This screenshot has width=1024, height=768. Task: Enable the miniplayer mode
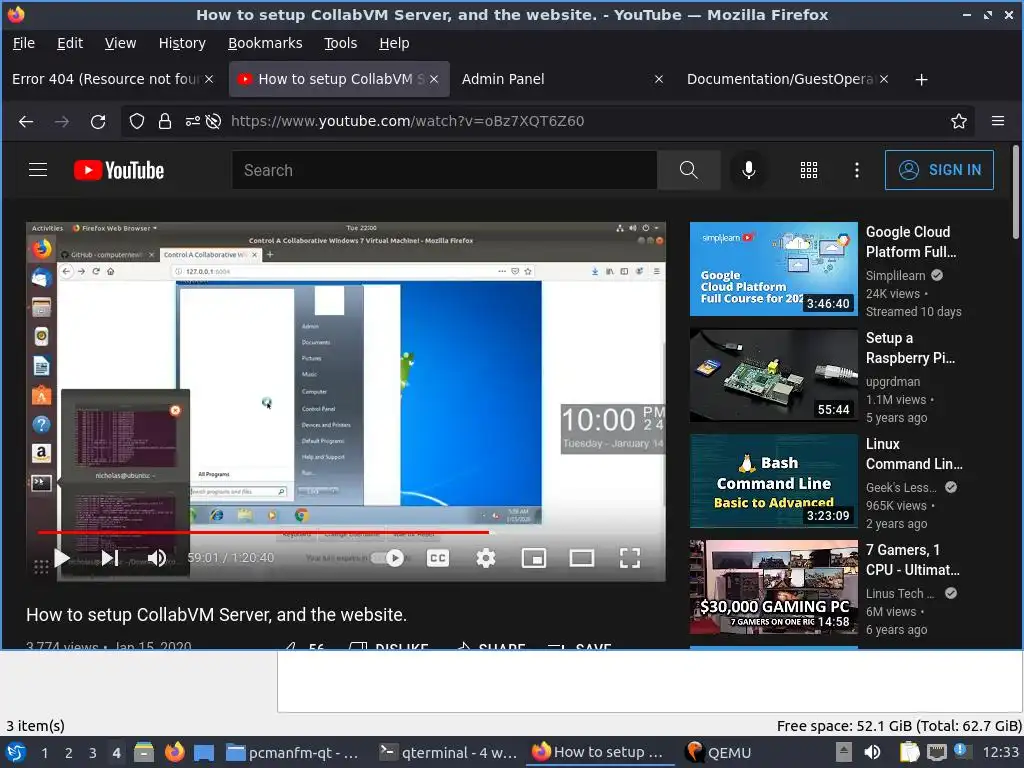(x=534, y=558)
